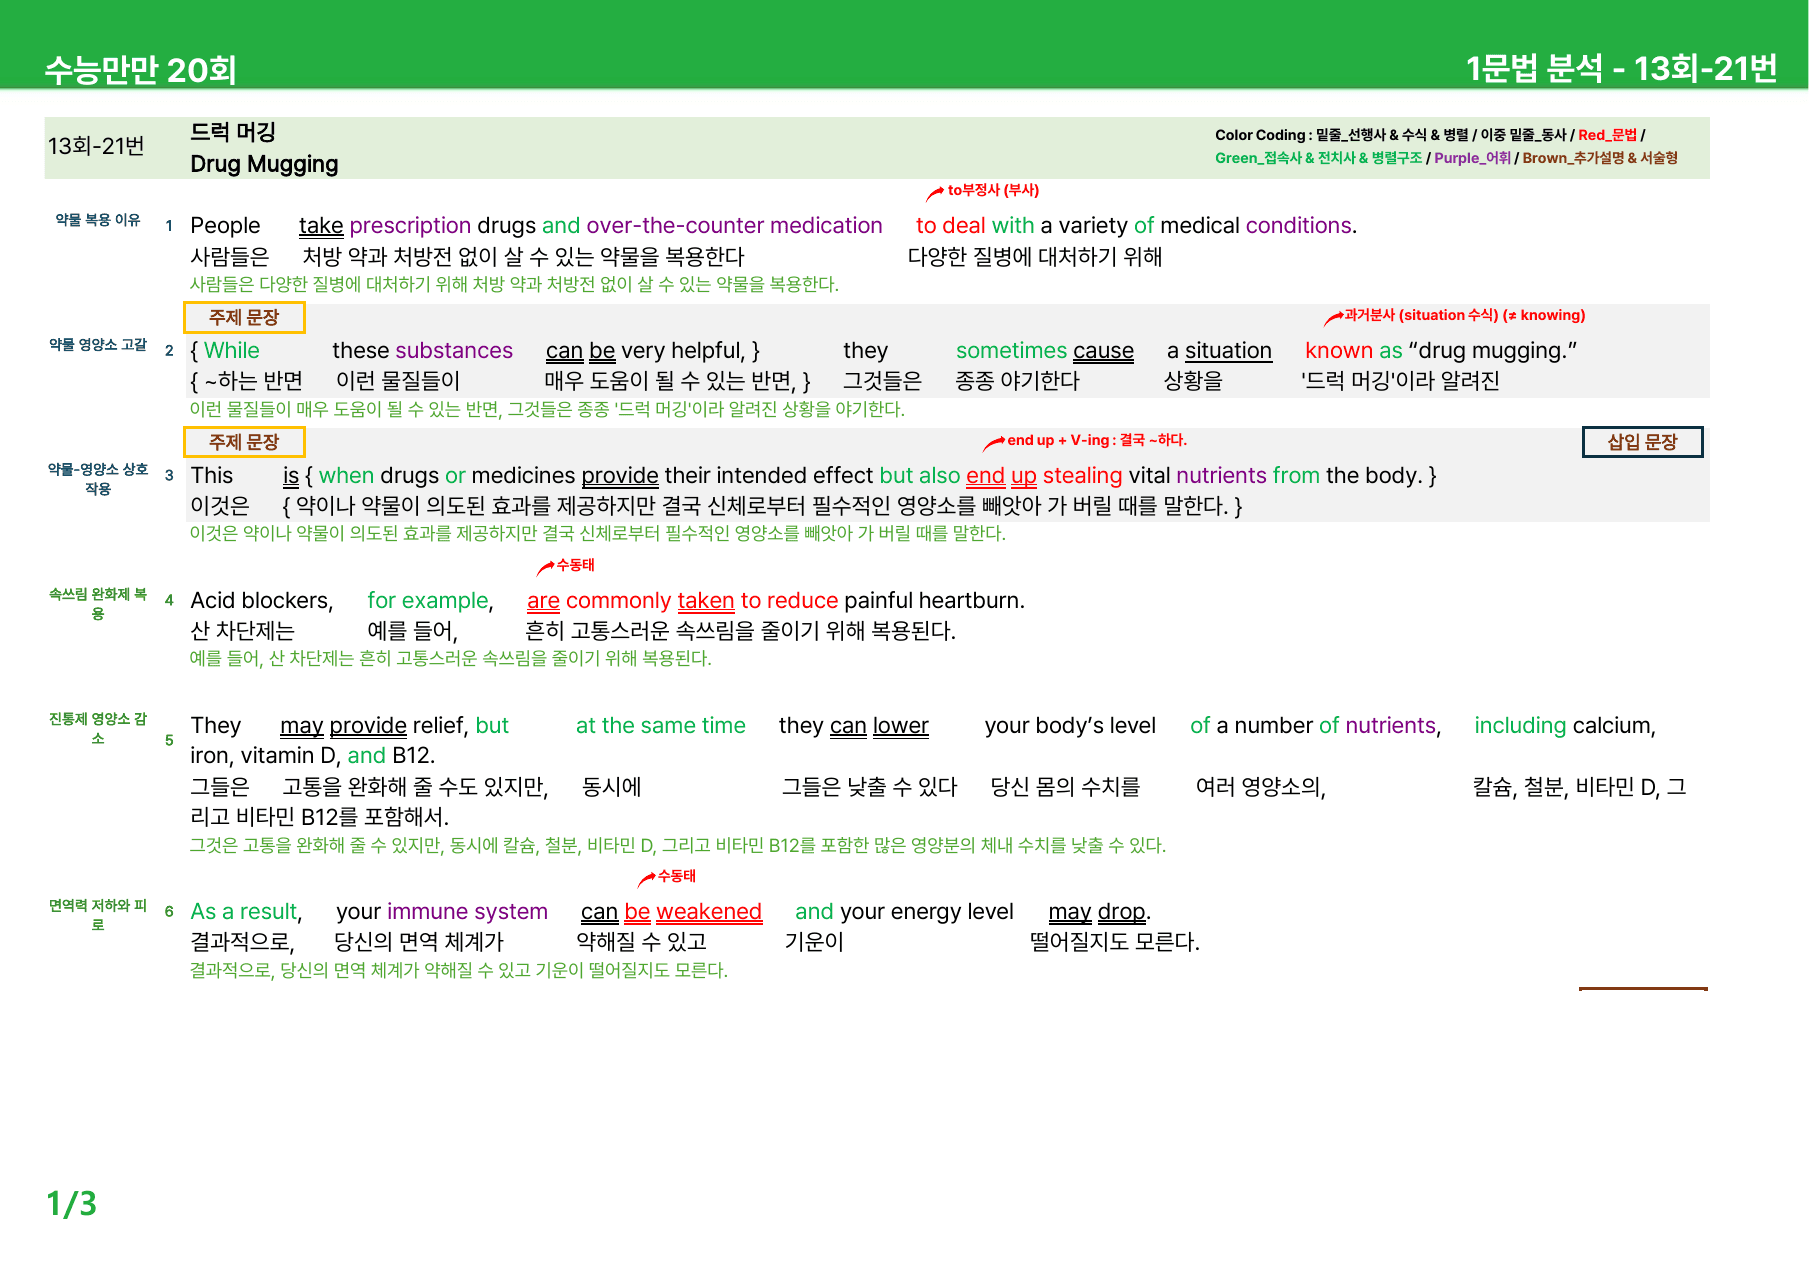Screen dimensions: 1809x1279
Task: Click the underlined phrase 'may provide' in sentence 5
Action: click(x=343, y=726)
